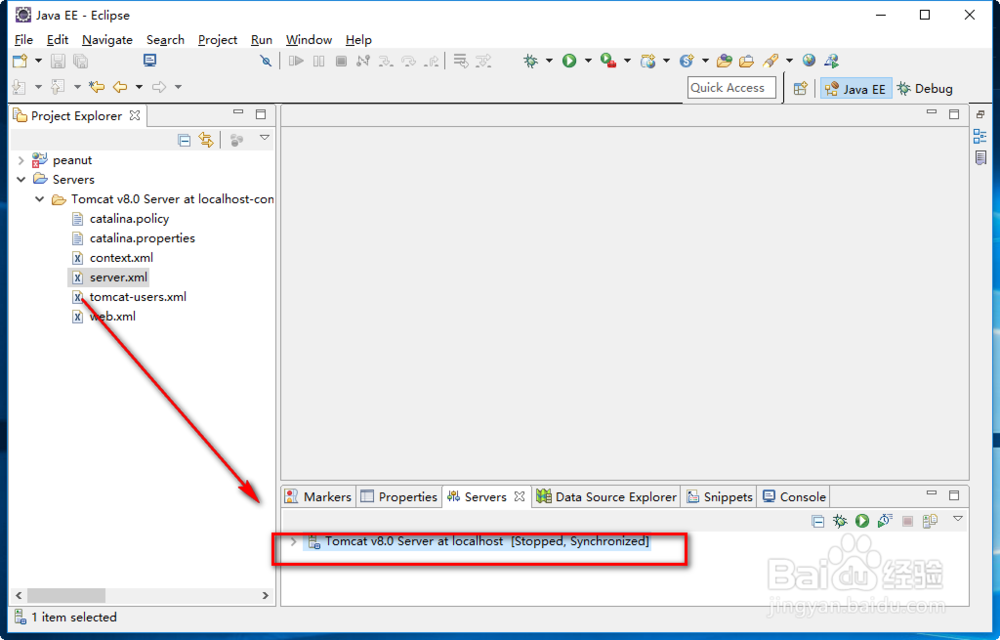This screenshot has width=1000, height=640.
Task: Open the Web Browser globe icon
Action: [x=809, y=61]
